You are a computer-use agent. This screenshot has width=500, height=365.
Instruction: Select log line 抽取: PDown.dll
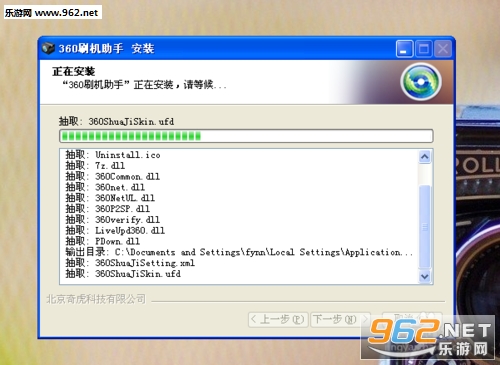103,241
